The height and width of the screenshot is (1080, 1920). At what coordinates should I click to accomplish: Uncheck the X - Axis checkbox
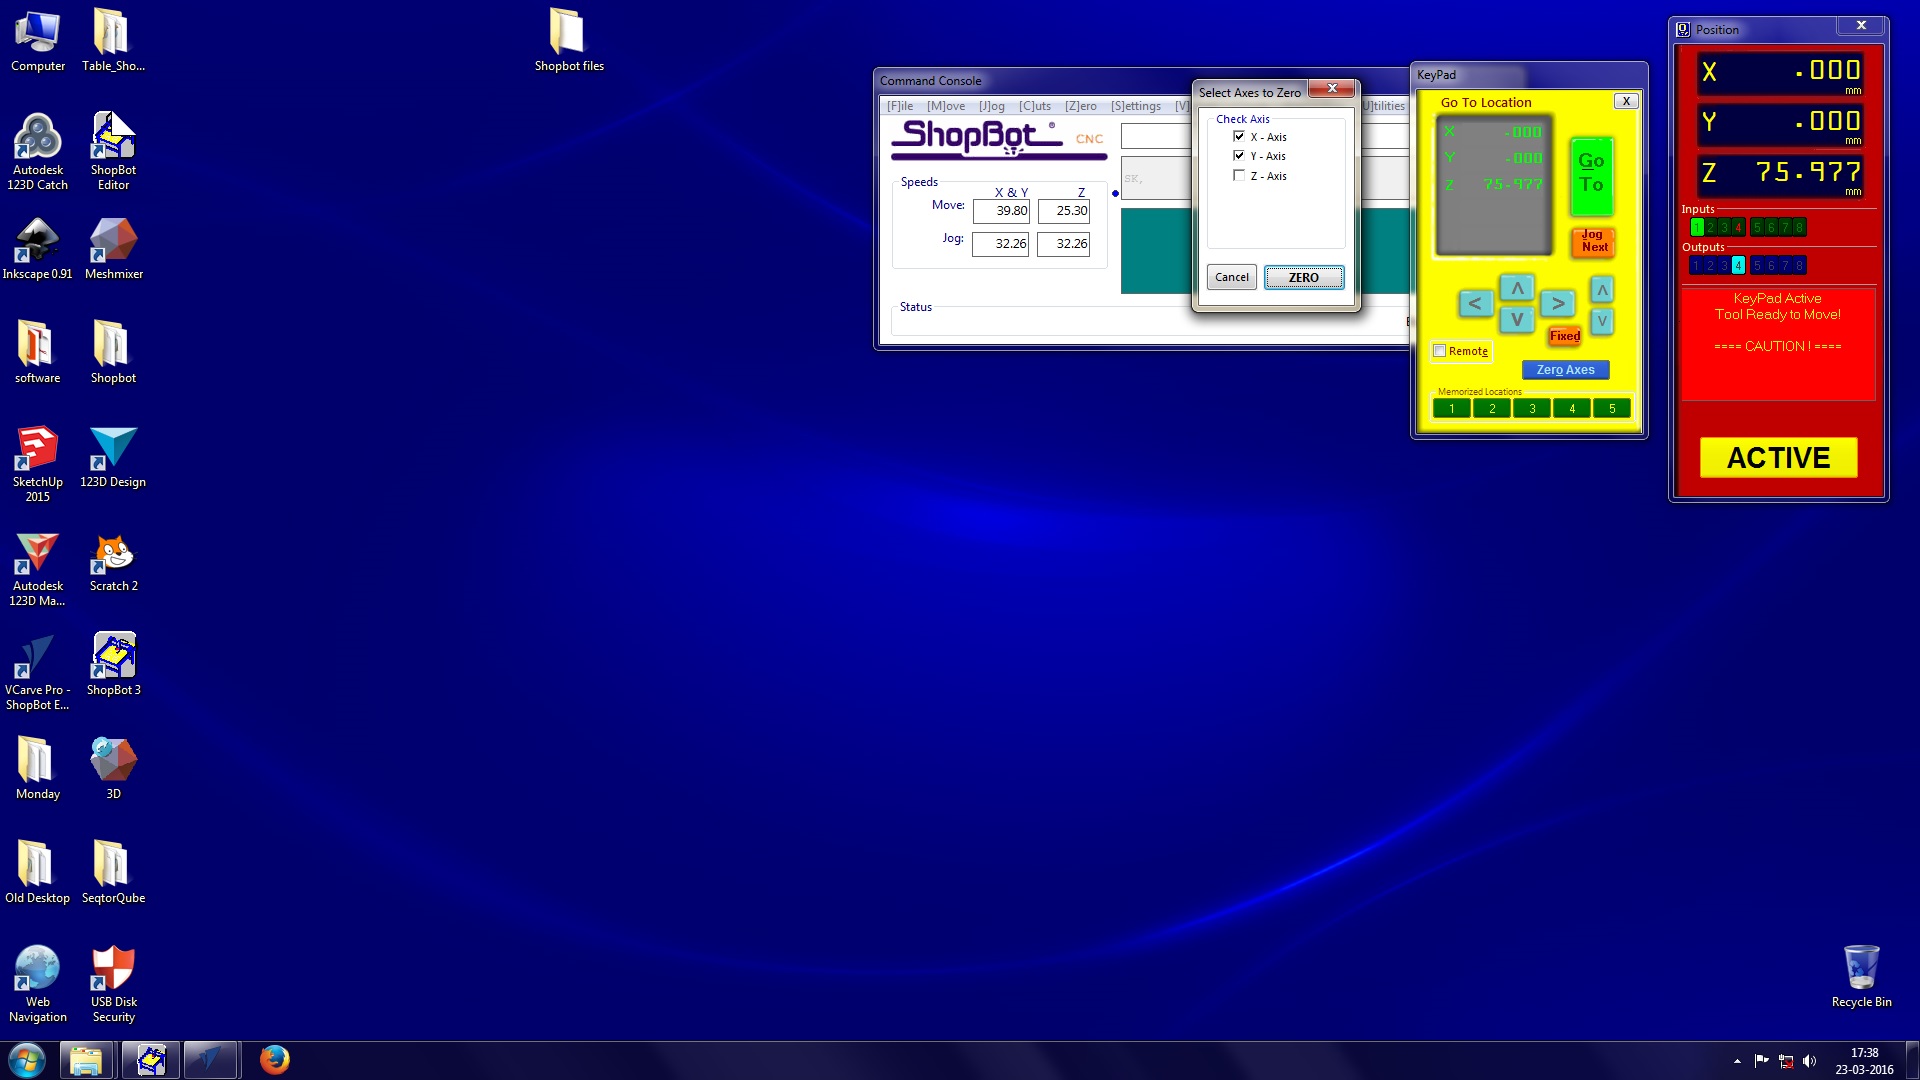(x=1239, y=137)
